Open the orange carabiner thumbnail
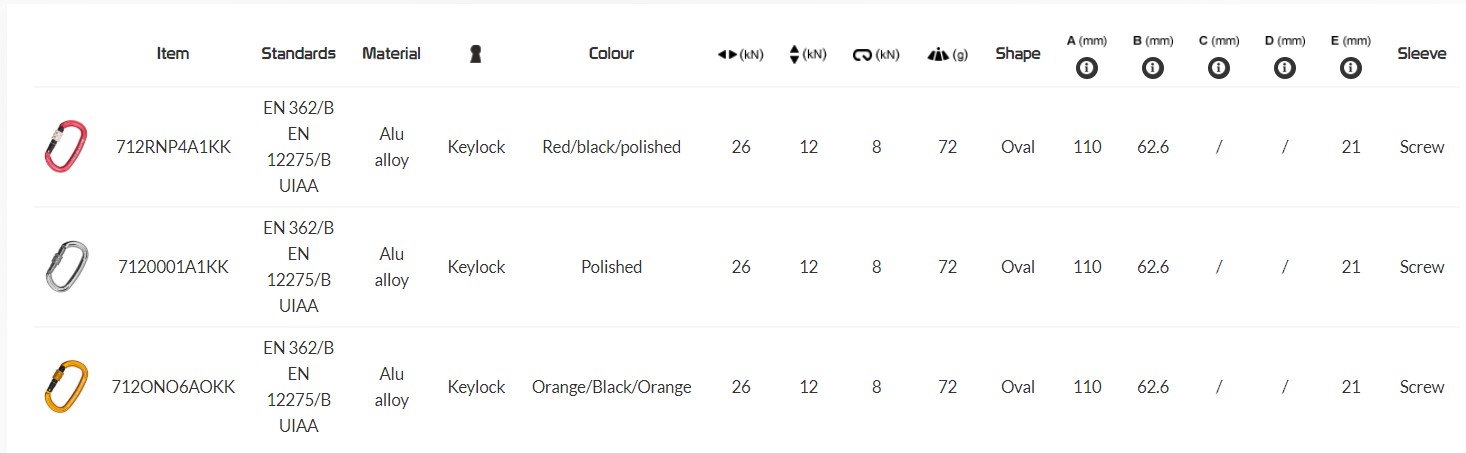Screen dimensions: 1466x453 [x=66, y=387]
